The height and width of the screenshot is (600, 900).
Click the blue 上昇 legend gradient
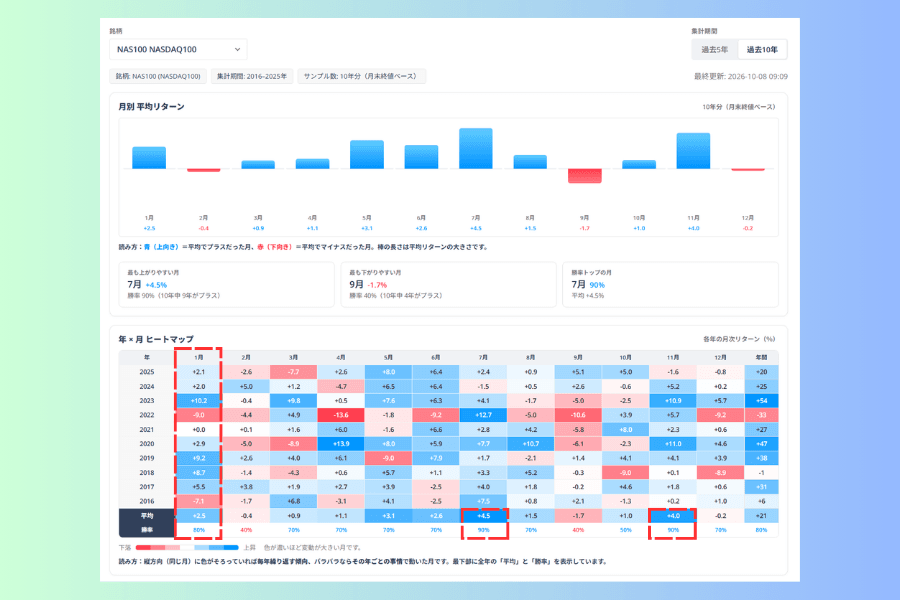(x=216, y=548)
